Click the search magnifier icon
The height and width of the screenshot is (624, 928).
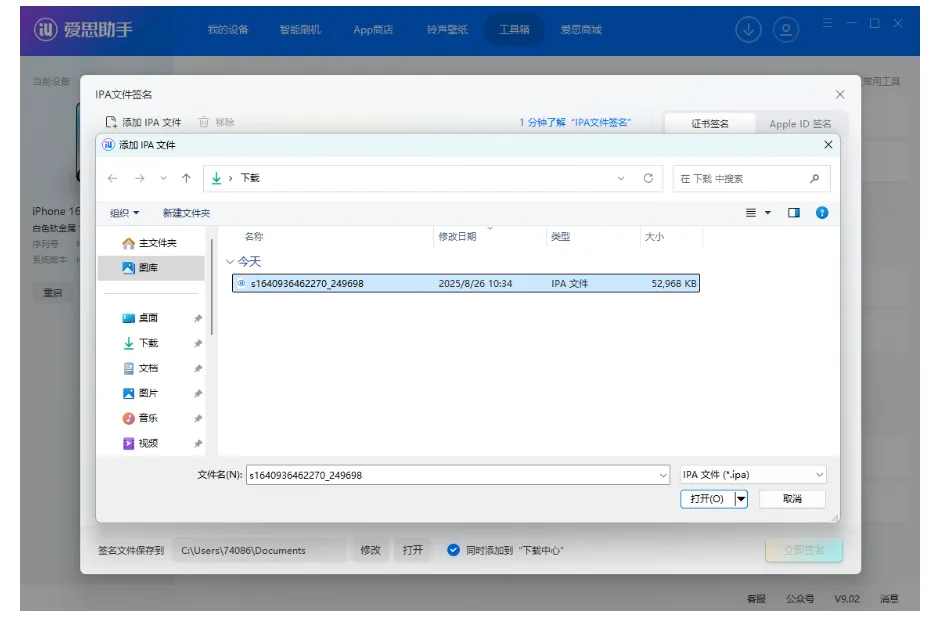815,178
